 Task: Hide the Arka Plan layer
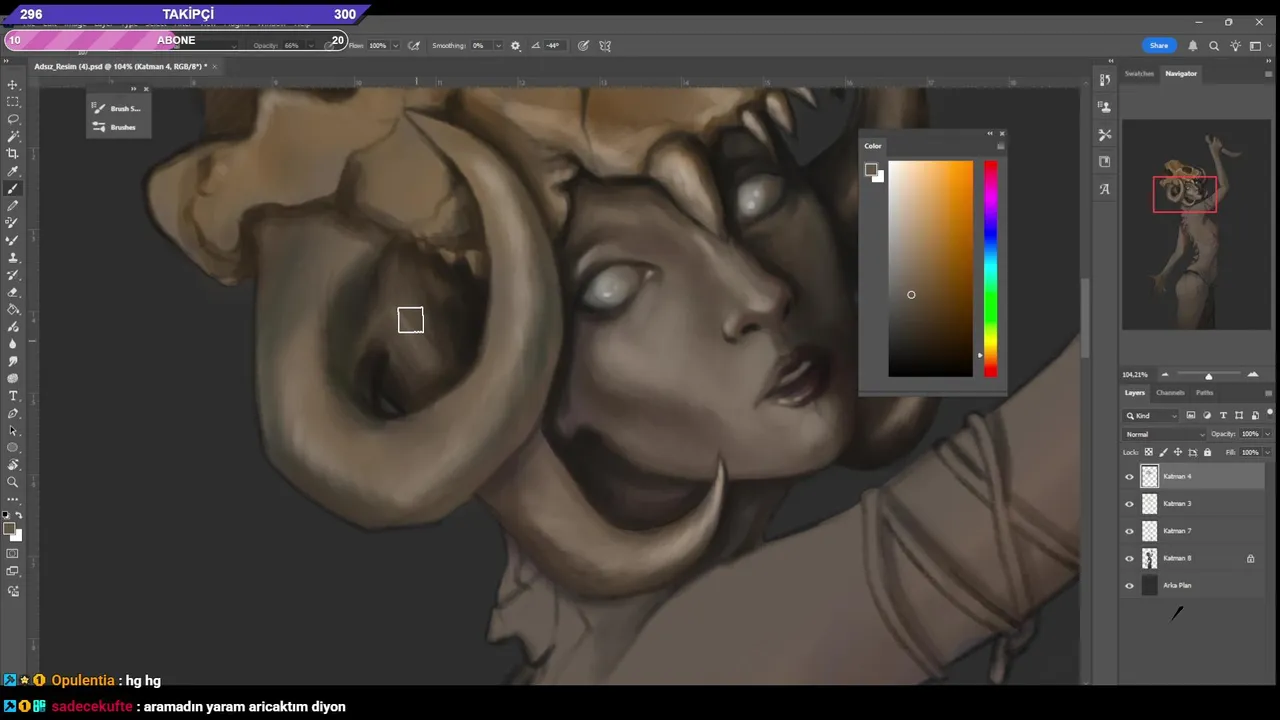pos(1130,586)
